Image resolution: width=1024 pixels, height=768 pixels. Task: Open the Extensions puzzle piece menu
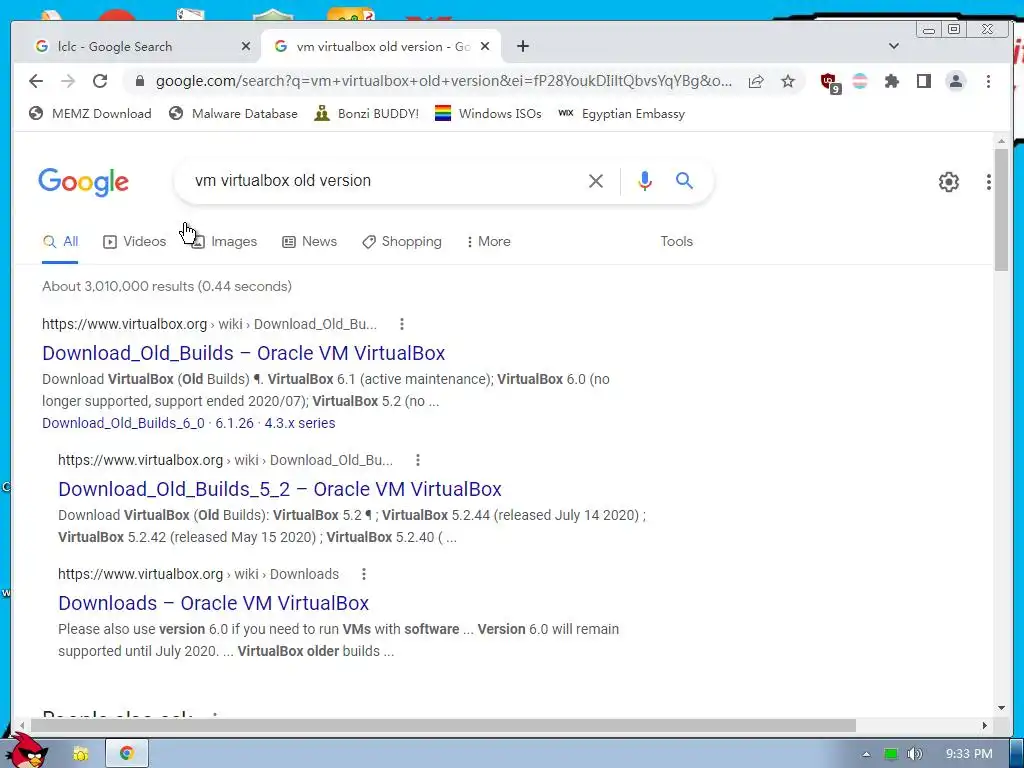point(891,81)
